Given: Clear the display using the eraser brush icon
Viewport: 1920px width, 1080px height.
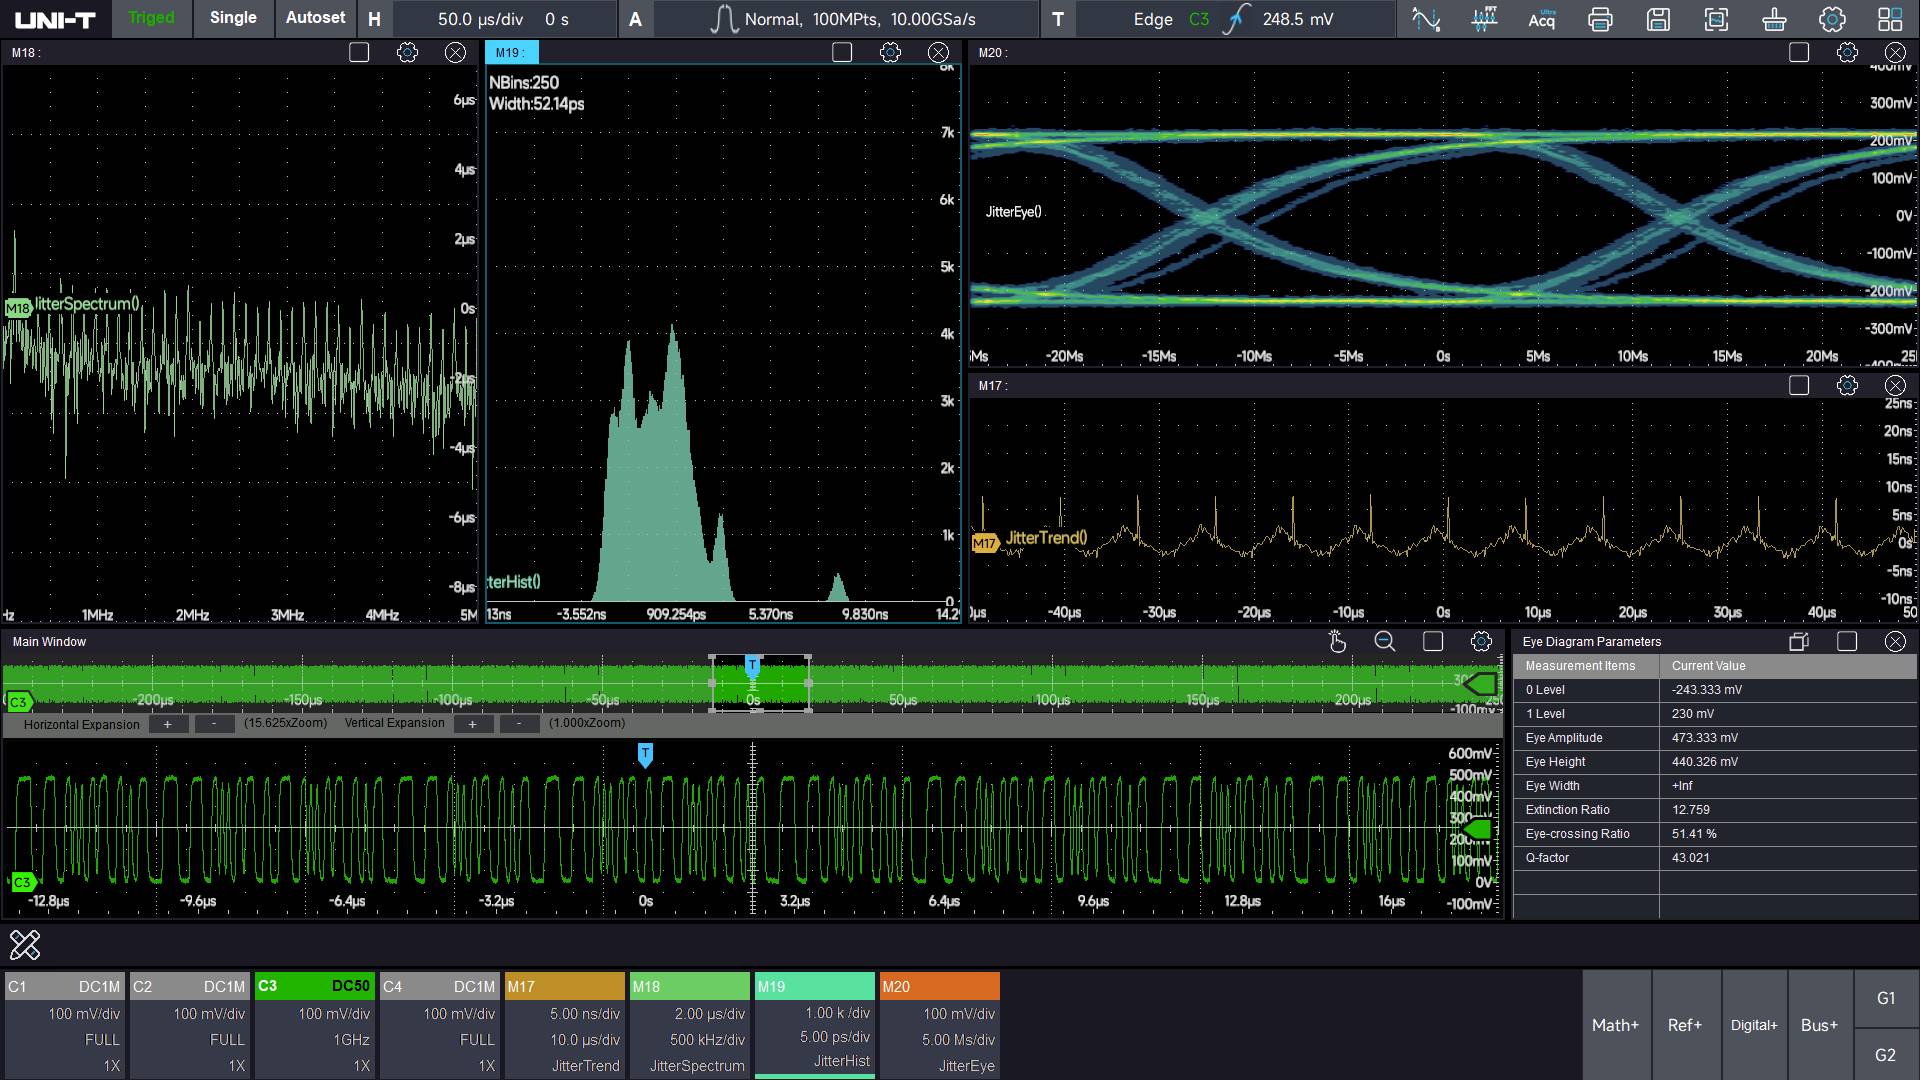Looking at the screenshot, I should pos(1774,19).
